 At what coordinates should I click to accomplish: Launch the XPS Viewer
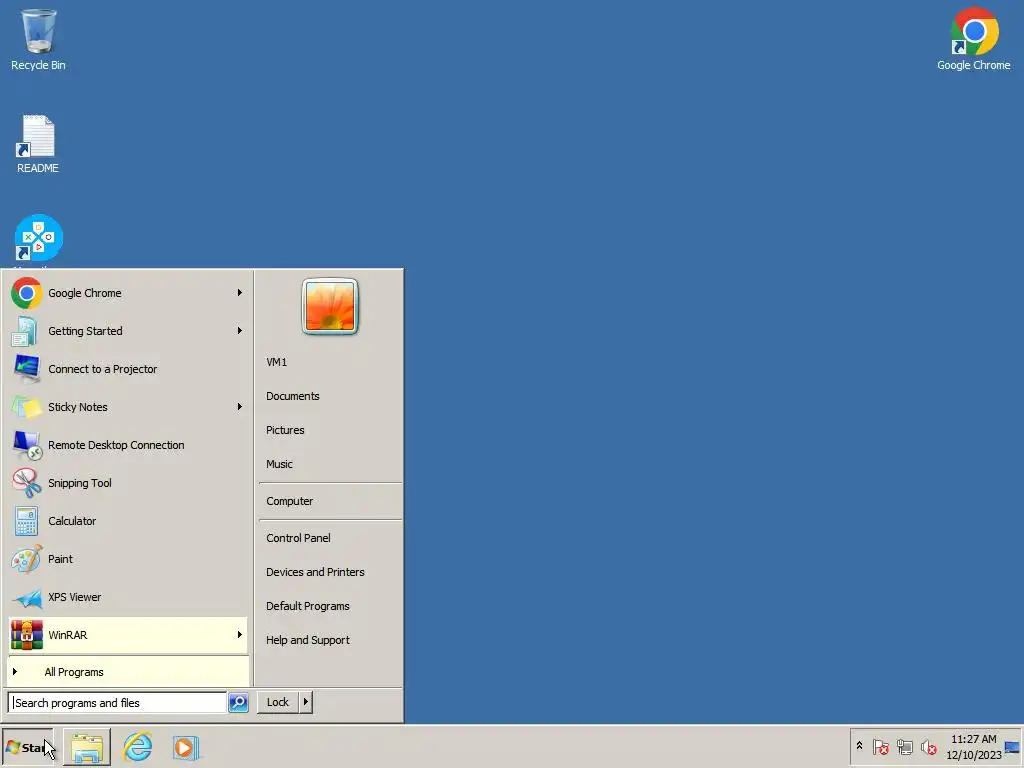coord(128,596)
